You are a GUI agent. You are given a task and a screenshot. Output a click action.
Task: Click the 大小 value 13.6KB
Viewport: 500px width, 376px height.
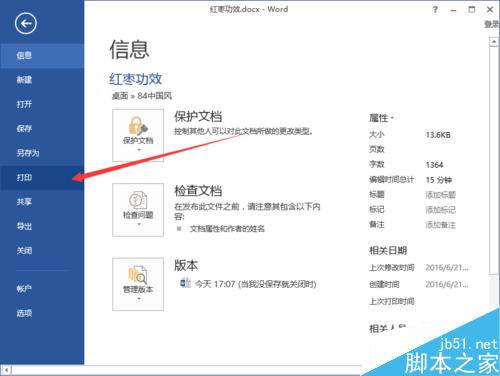tap(438, 135)
